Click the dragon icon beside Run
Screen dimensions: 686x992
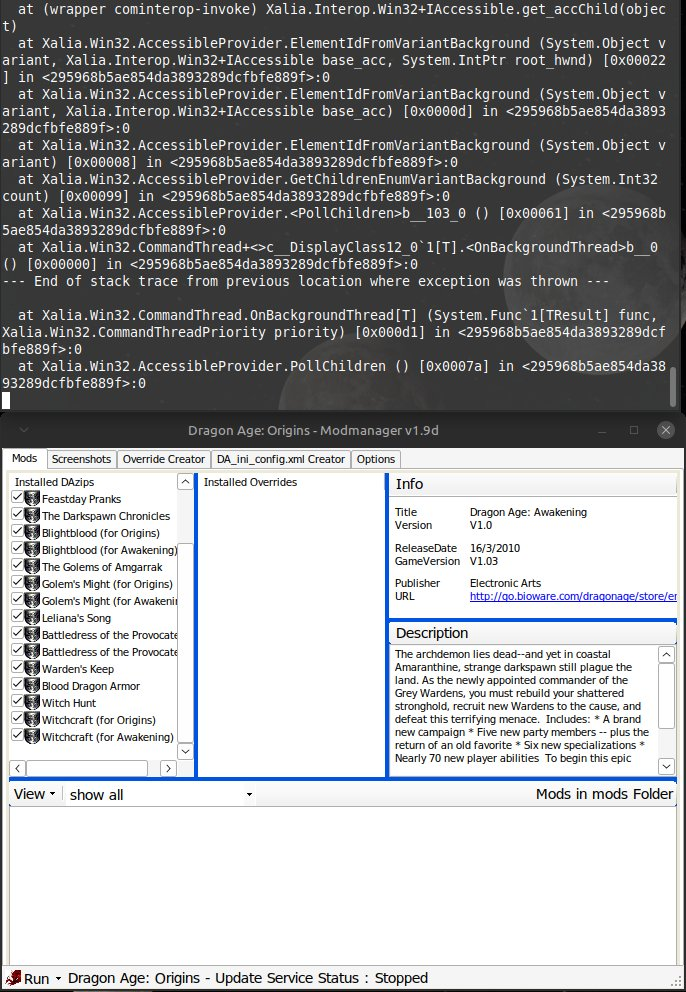point(13,978)
